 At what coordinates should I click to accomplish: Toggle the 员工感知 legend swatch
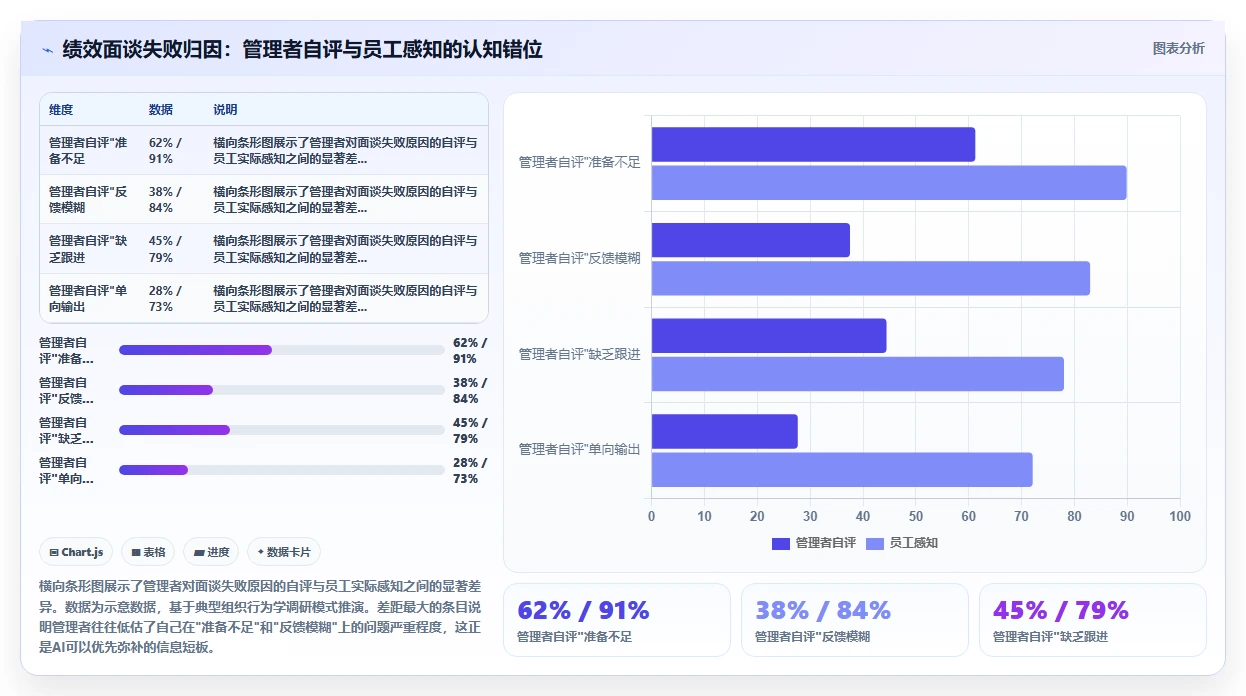coord(875,543)
